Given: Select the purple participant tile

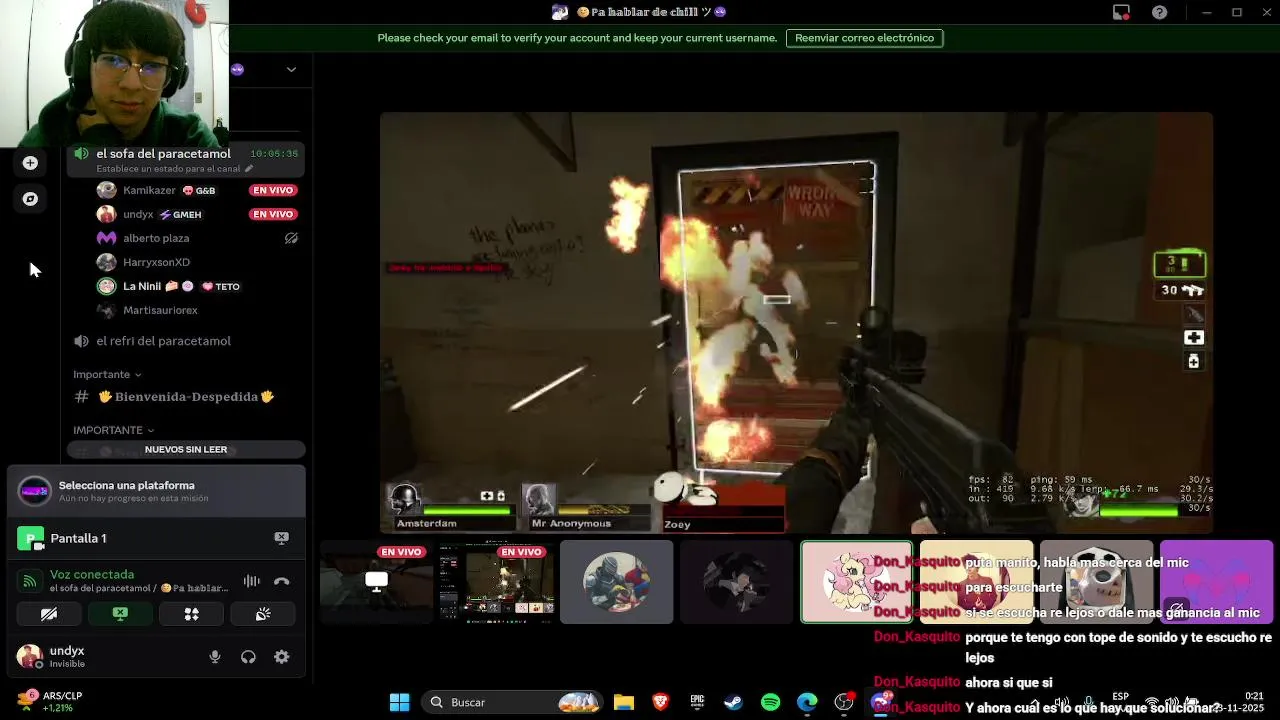Looking at the screenshot, I should [1216, 582].
